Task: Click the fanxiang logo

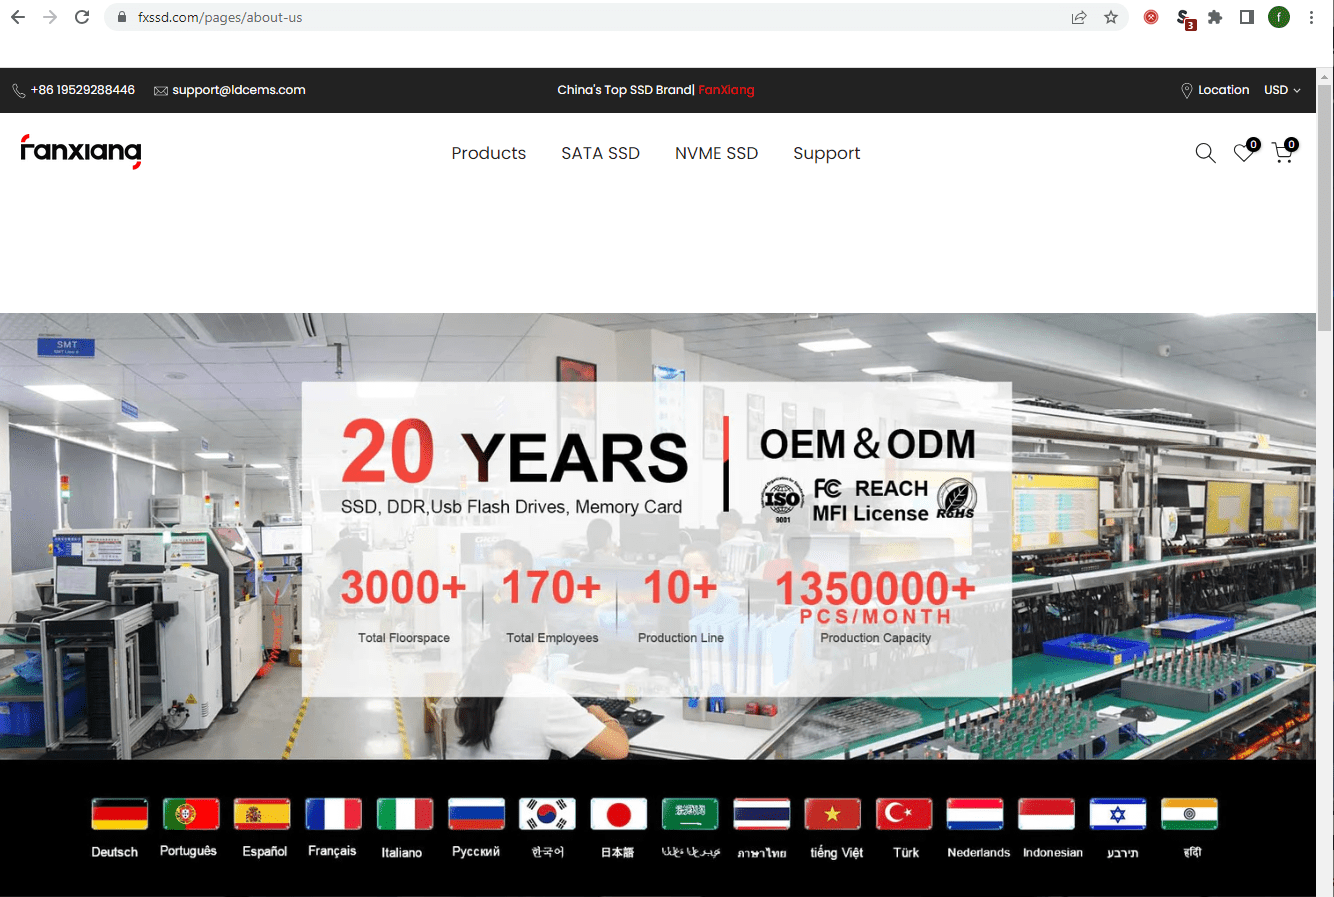Action: (x=81, y=151)
